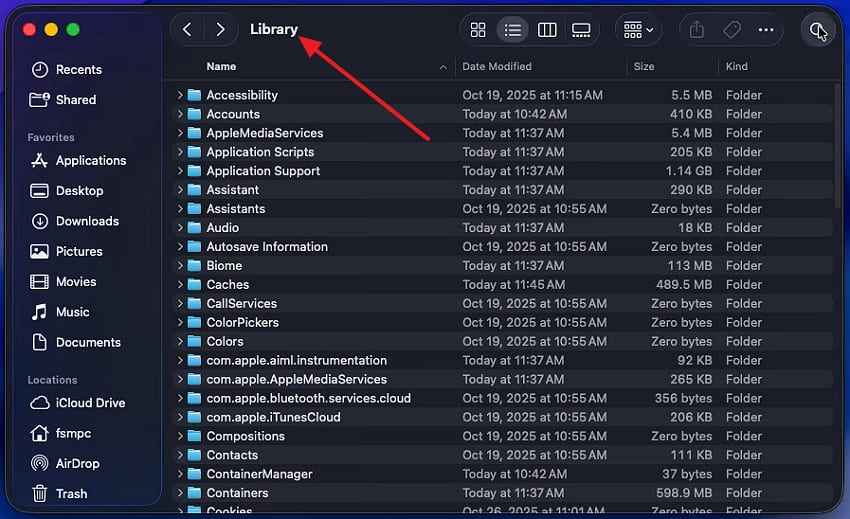This screenshot has height=519, width=850.
Task: Select the com.apple.aiml.instrumentation folder
Action: tap(503, 361)
